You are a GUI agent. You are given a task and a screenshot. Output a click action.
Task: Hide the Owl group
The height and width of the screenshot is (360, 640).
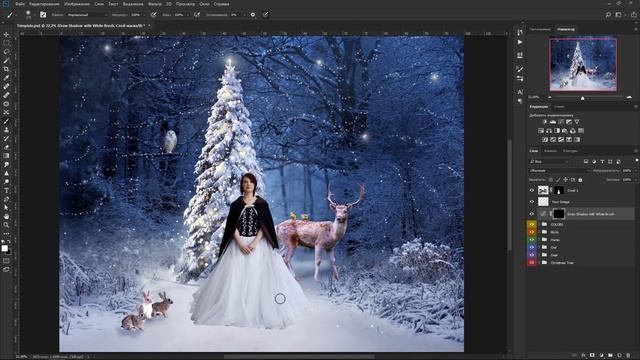pos(531,247)
